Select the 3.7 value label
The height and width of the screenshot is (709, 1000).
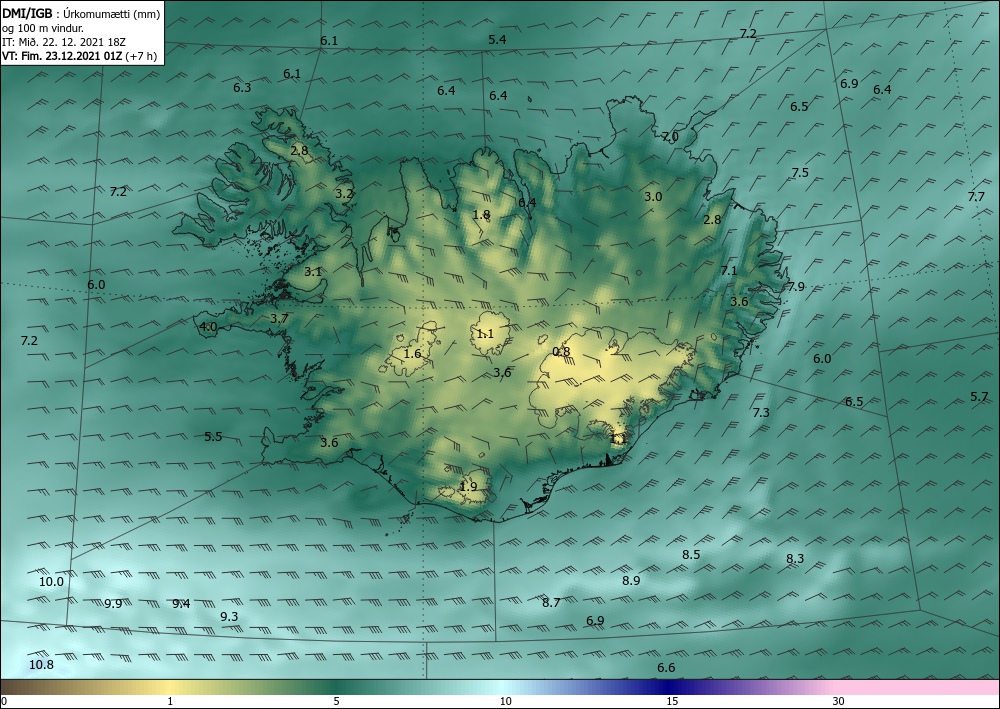coord(279,319)
